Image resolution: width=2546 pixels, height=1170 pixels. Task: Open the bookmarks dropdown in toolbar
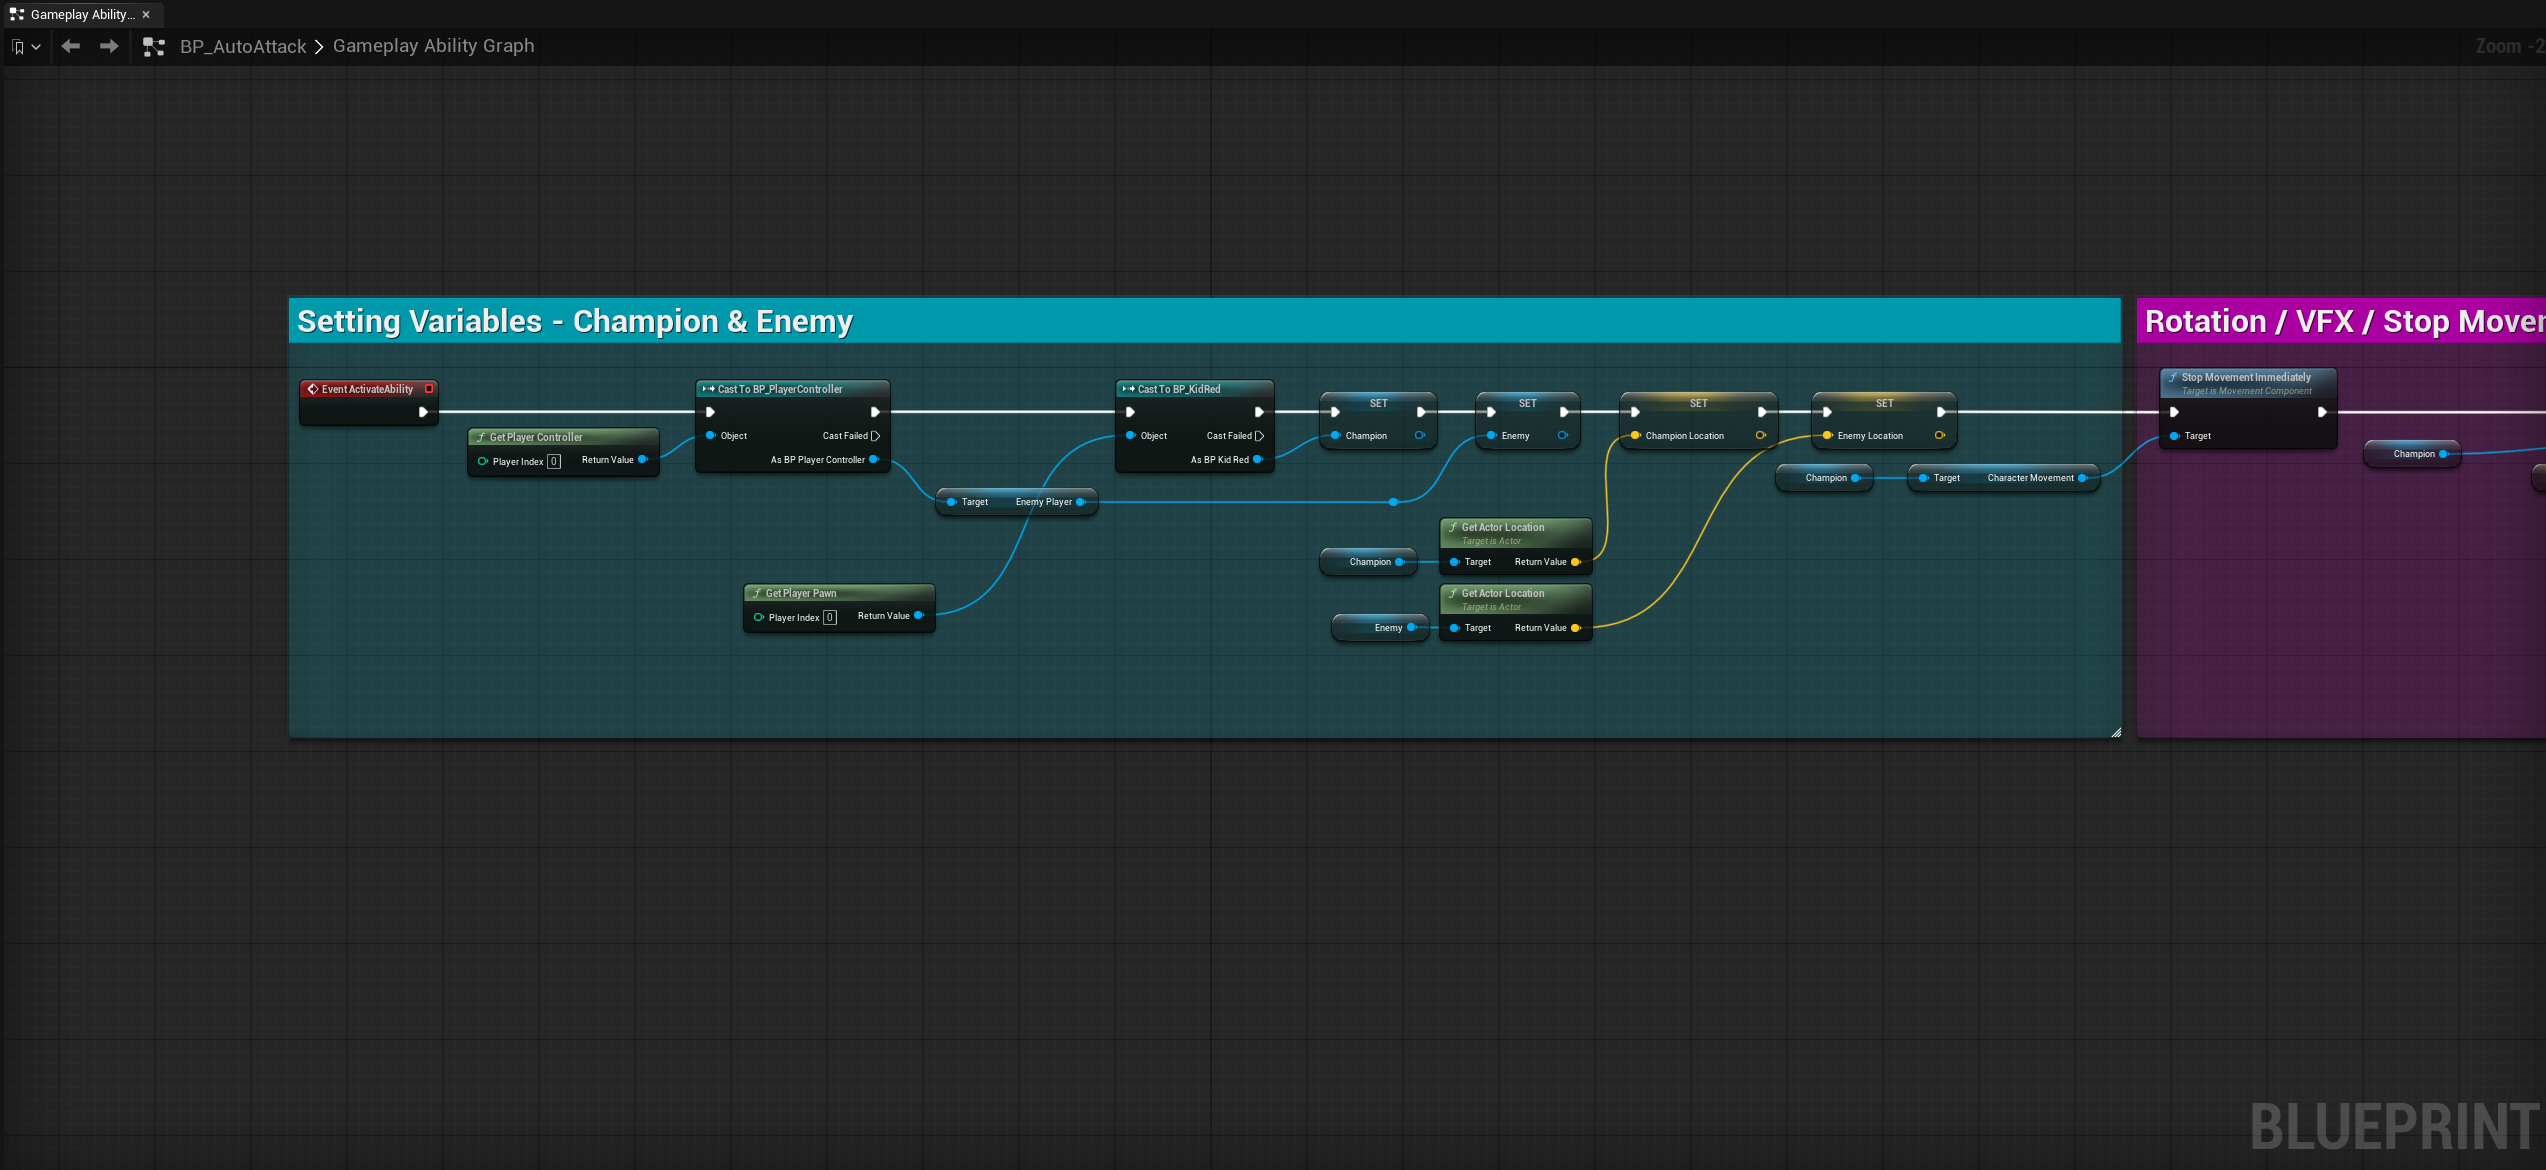[x=26, y=46]
